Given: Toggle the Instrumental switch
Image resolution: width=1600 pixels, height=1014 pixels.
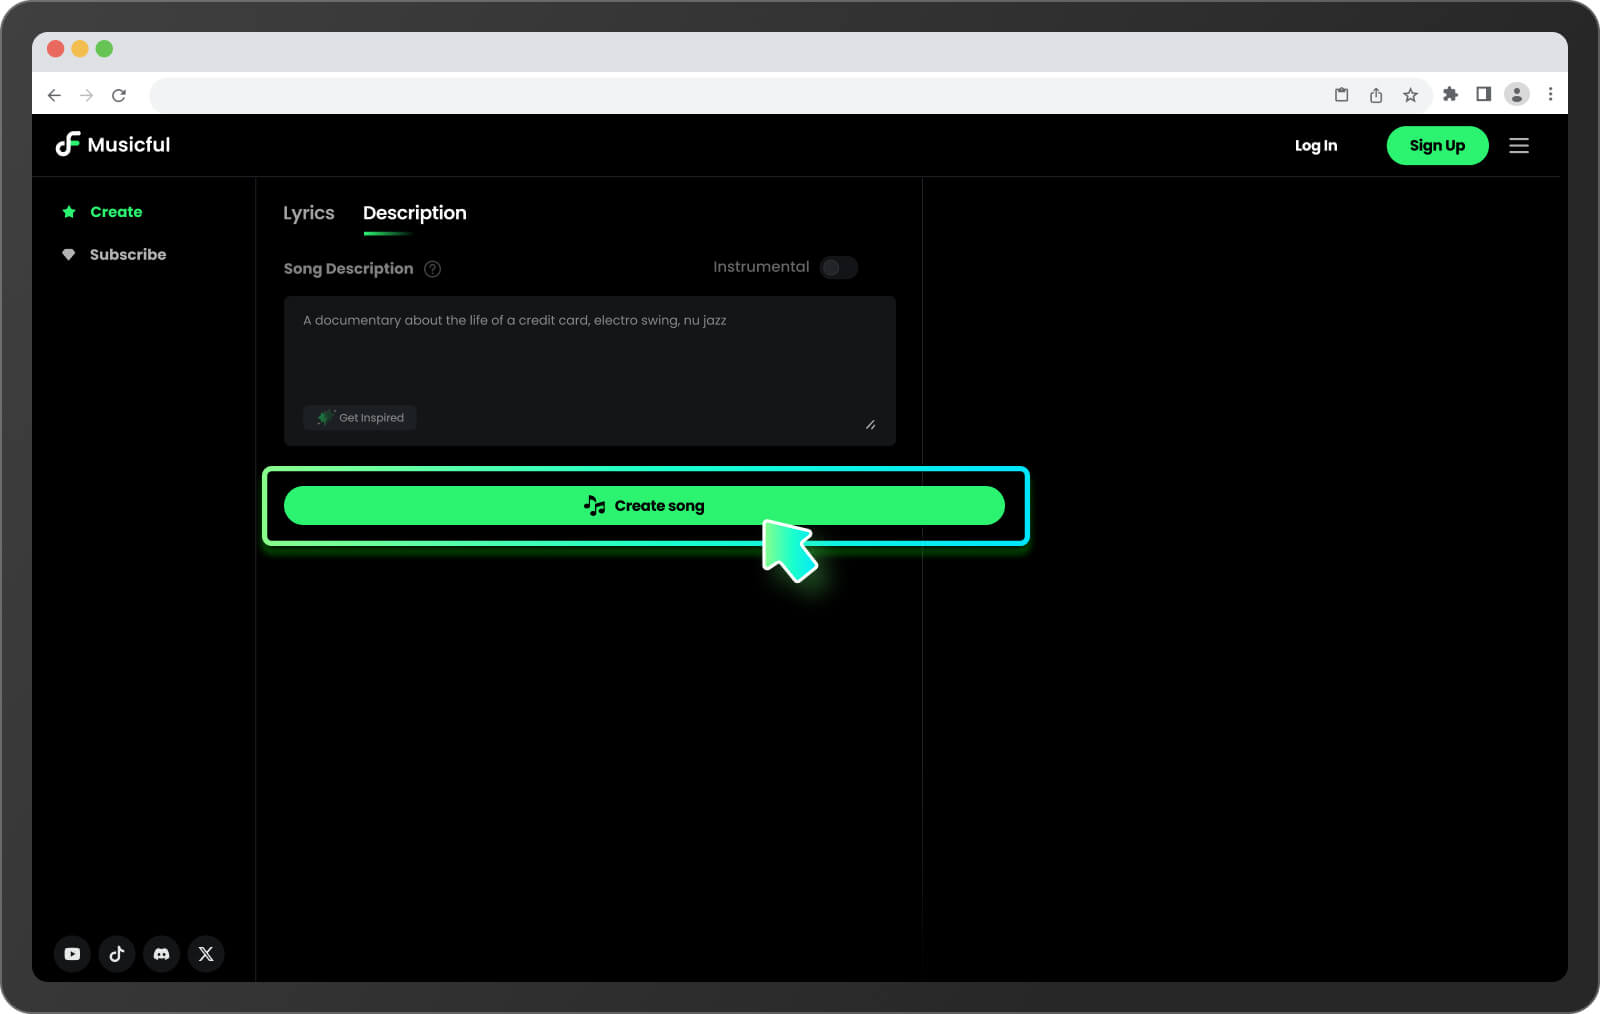Looking at the screenshot, I should coord(838,267).
